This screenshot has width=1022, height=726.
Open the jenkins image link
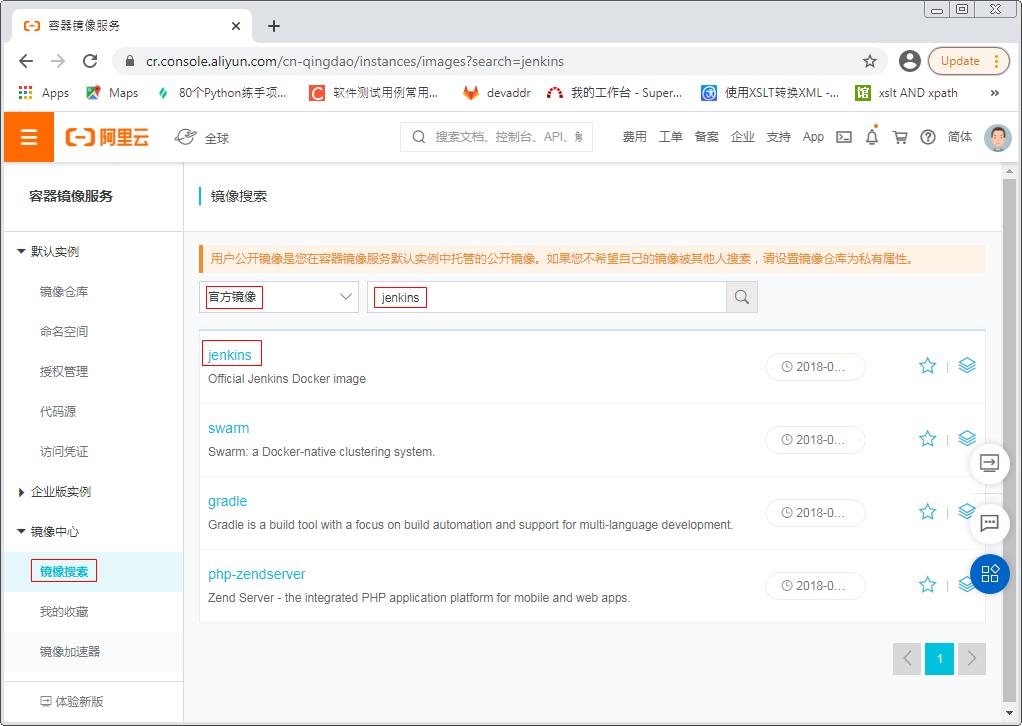(229, 355)
